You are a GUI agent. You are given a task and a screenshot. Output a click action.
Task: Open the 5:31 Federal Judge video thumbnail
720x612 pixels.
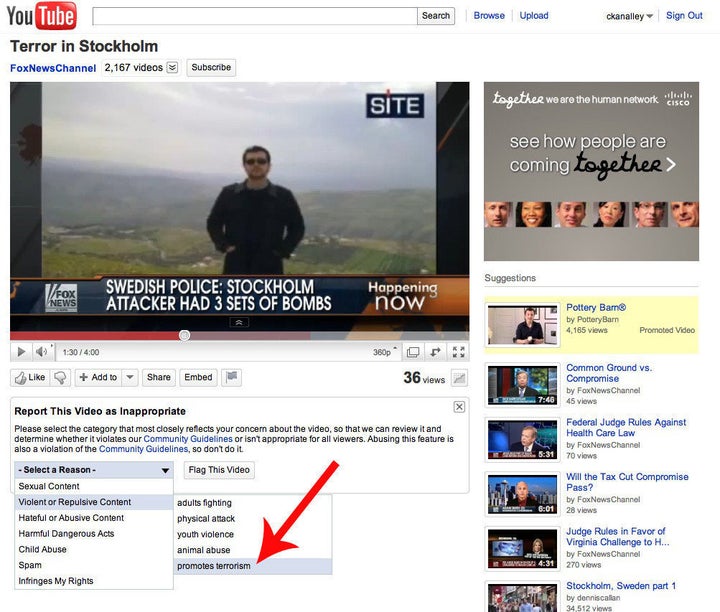(x=523, y=439)
